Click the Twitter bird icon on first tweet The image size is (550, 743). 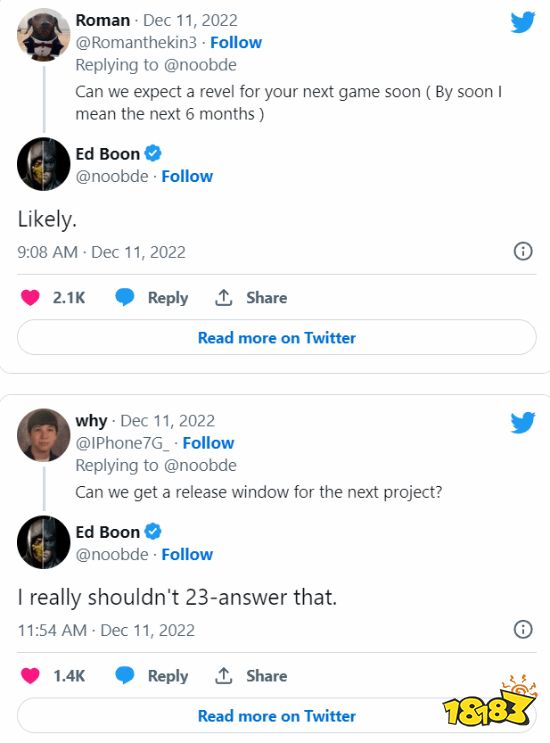point(523,22)
